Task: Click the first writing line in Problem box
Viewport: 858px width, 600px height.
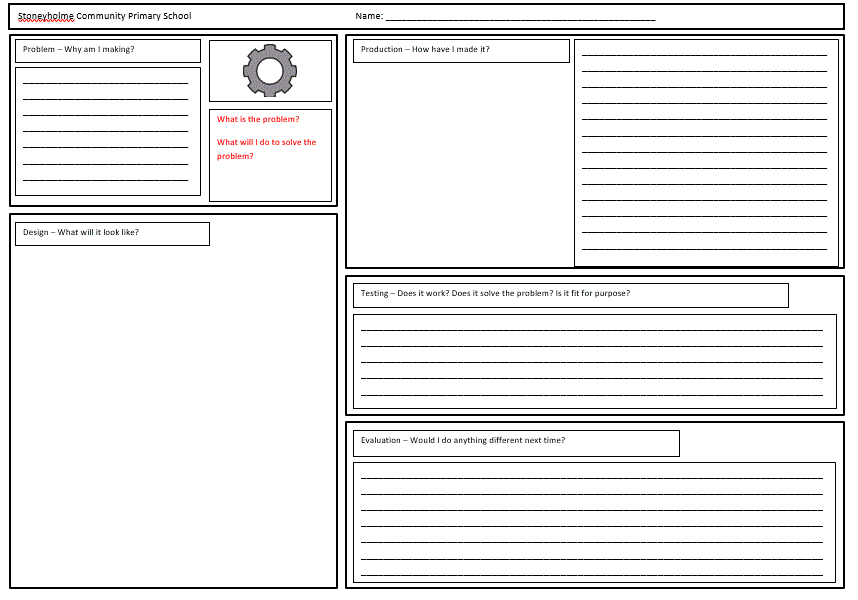Action: [105, 82]
